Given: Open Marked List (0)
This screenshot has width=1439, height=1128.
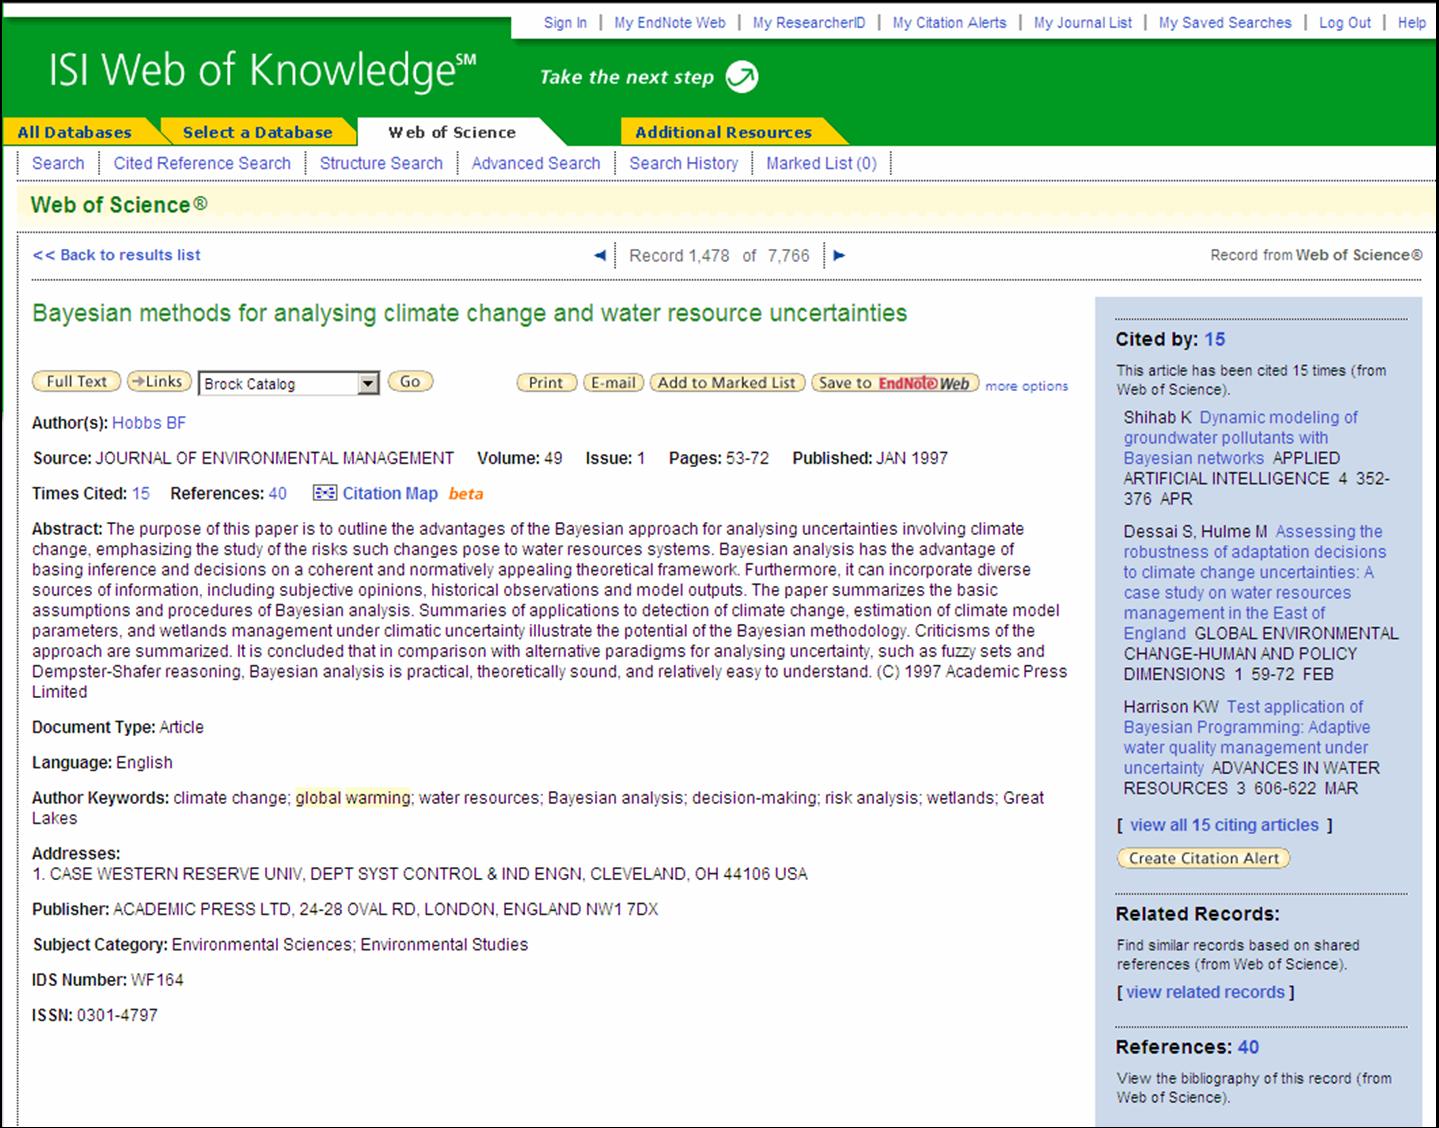Looking at the screenshot, I should point(821,163).
